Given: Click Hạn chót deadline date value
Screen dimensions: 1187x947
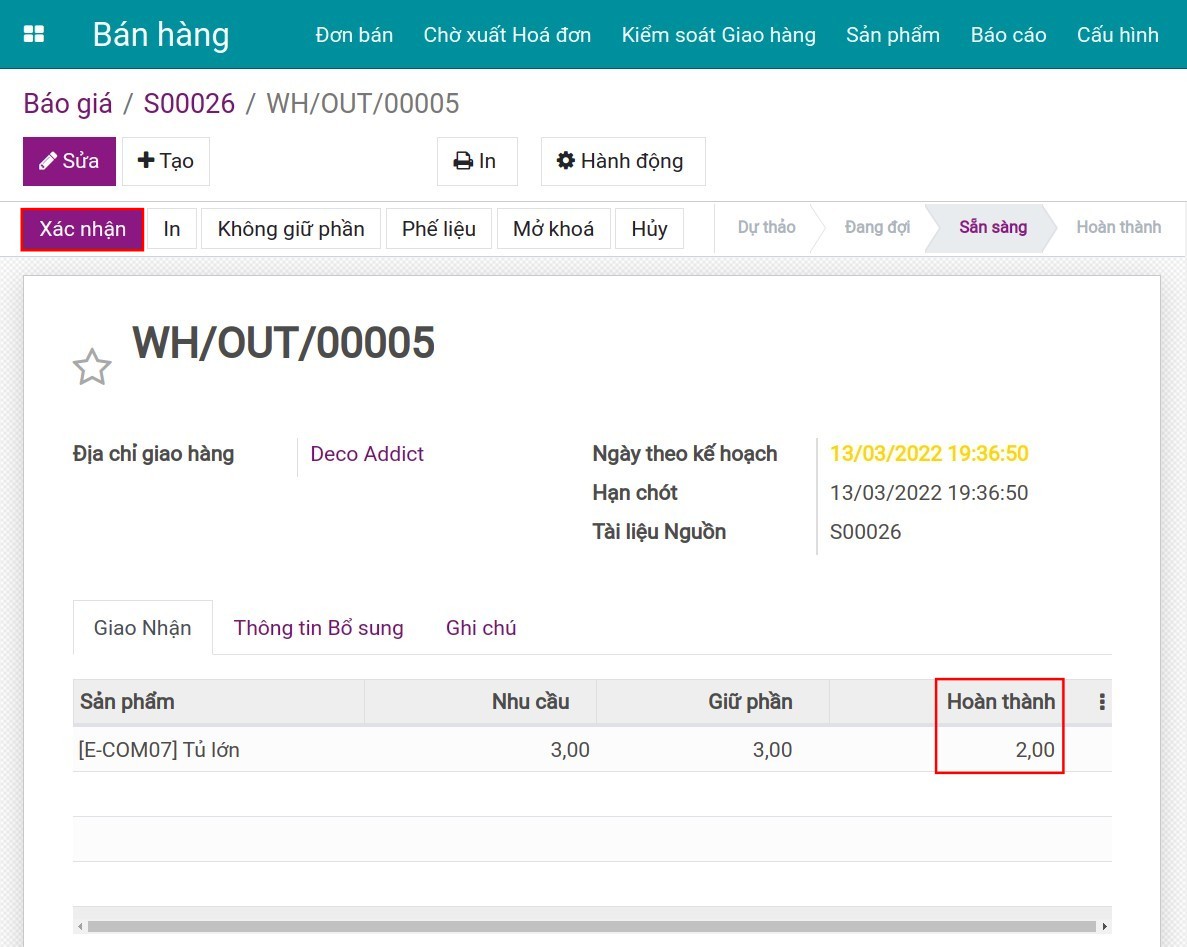Looking at the screenshot, I should pos(929,493).
